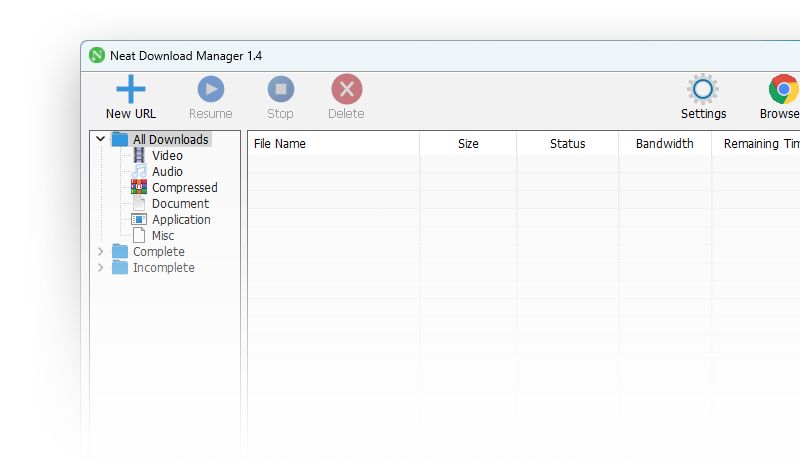Click the Chrome Browser icon
The width and height of the screenshot is (800, 465).
click(x=783, y=90)
